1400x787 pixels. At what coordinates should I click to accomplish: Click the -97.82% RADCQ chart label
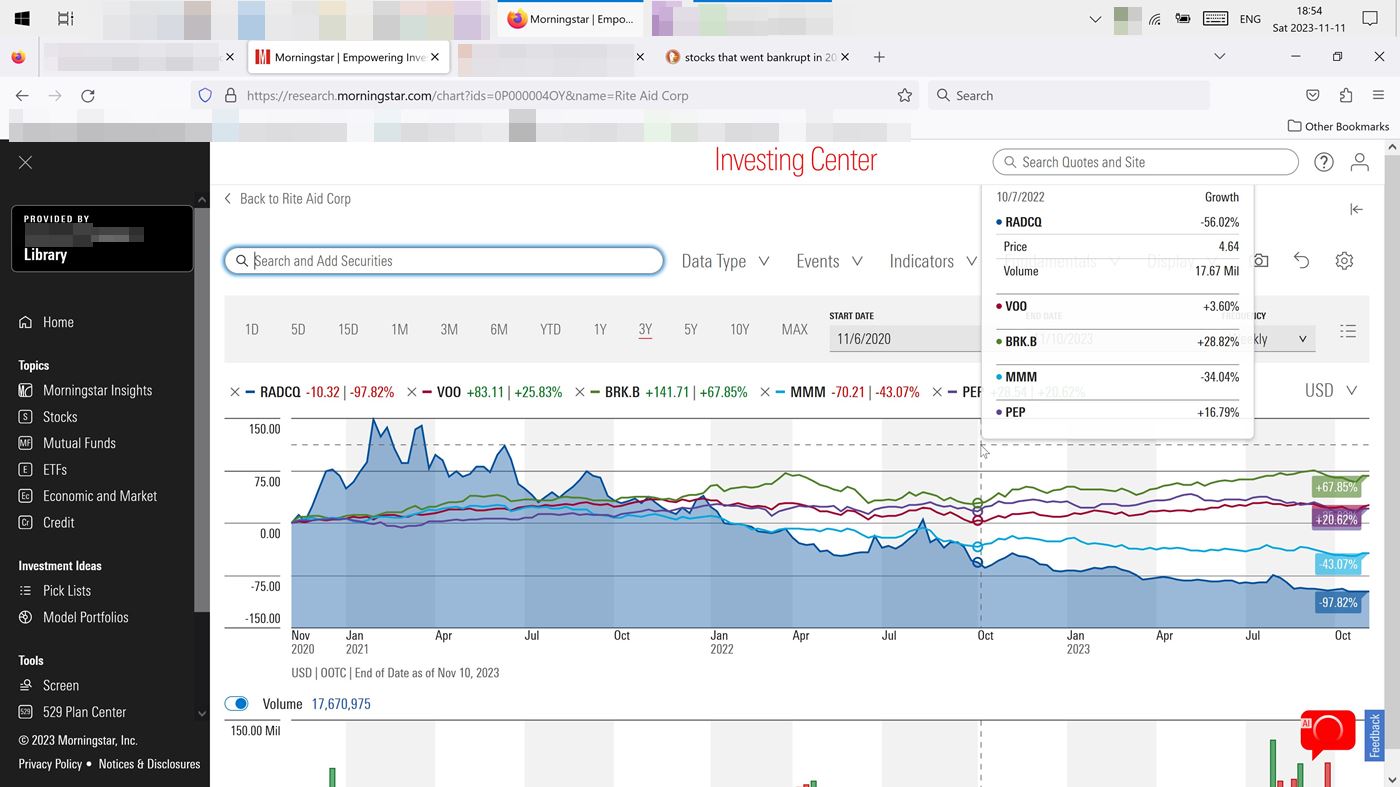pos(1338,602)
